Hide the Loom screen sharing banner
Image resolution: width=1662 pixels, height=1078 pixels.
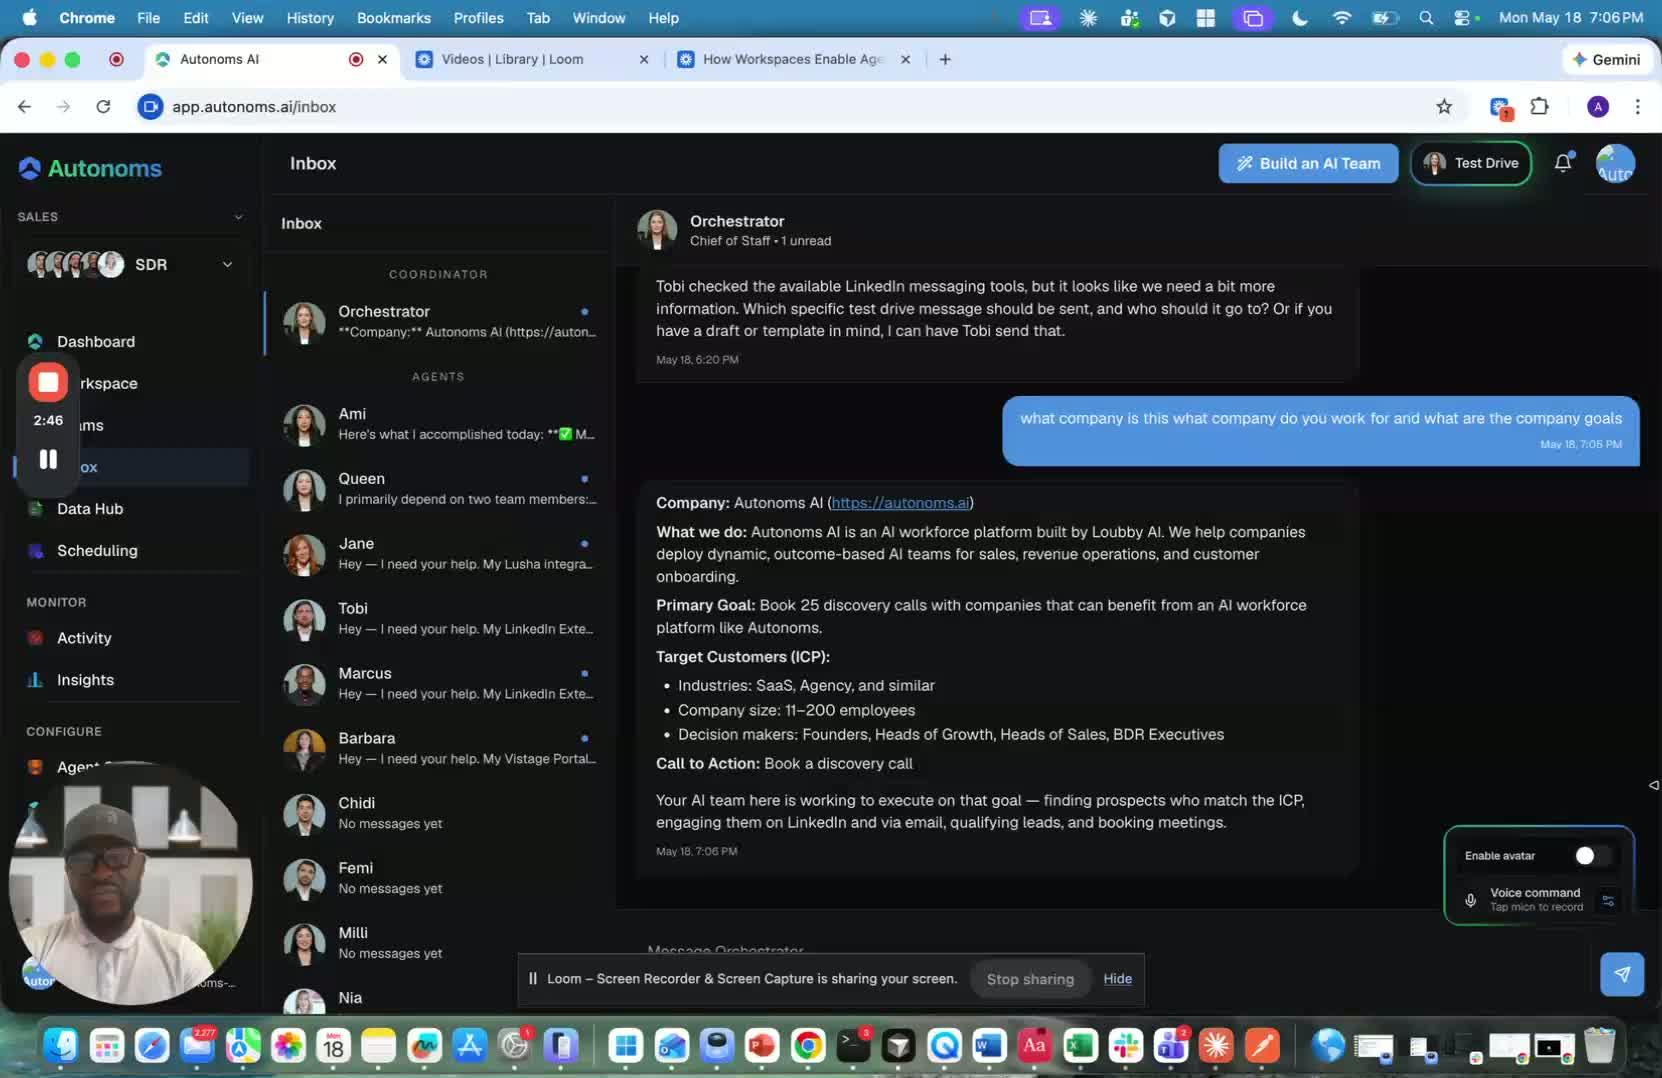(1118, 979)
